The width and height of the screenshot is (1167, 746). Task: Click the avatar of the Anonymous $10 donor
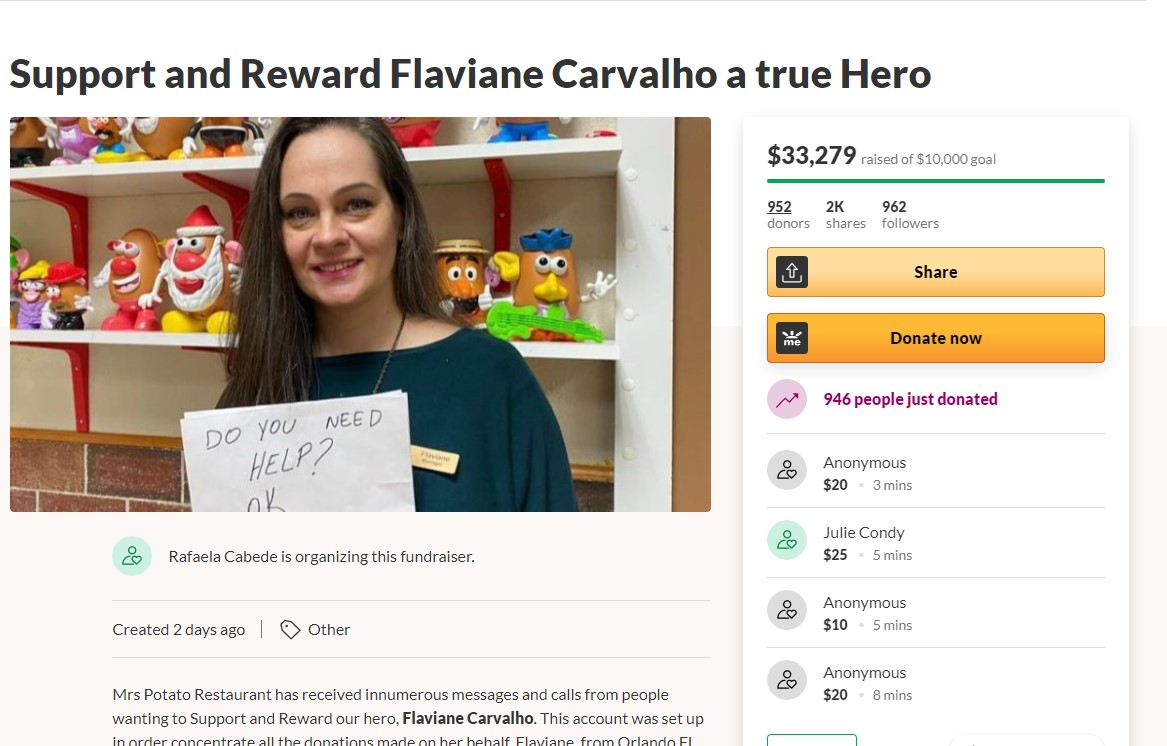[x=787, y=610]
